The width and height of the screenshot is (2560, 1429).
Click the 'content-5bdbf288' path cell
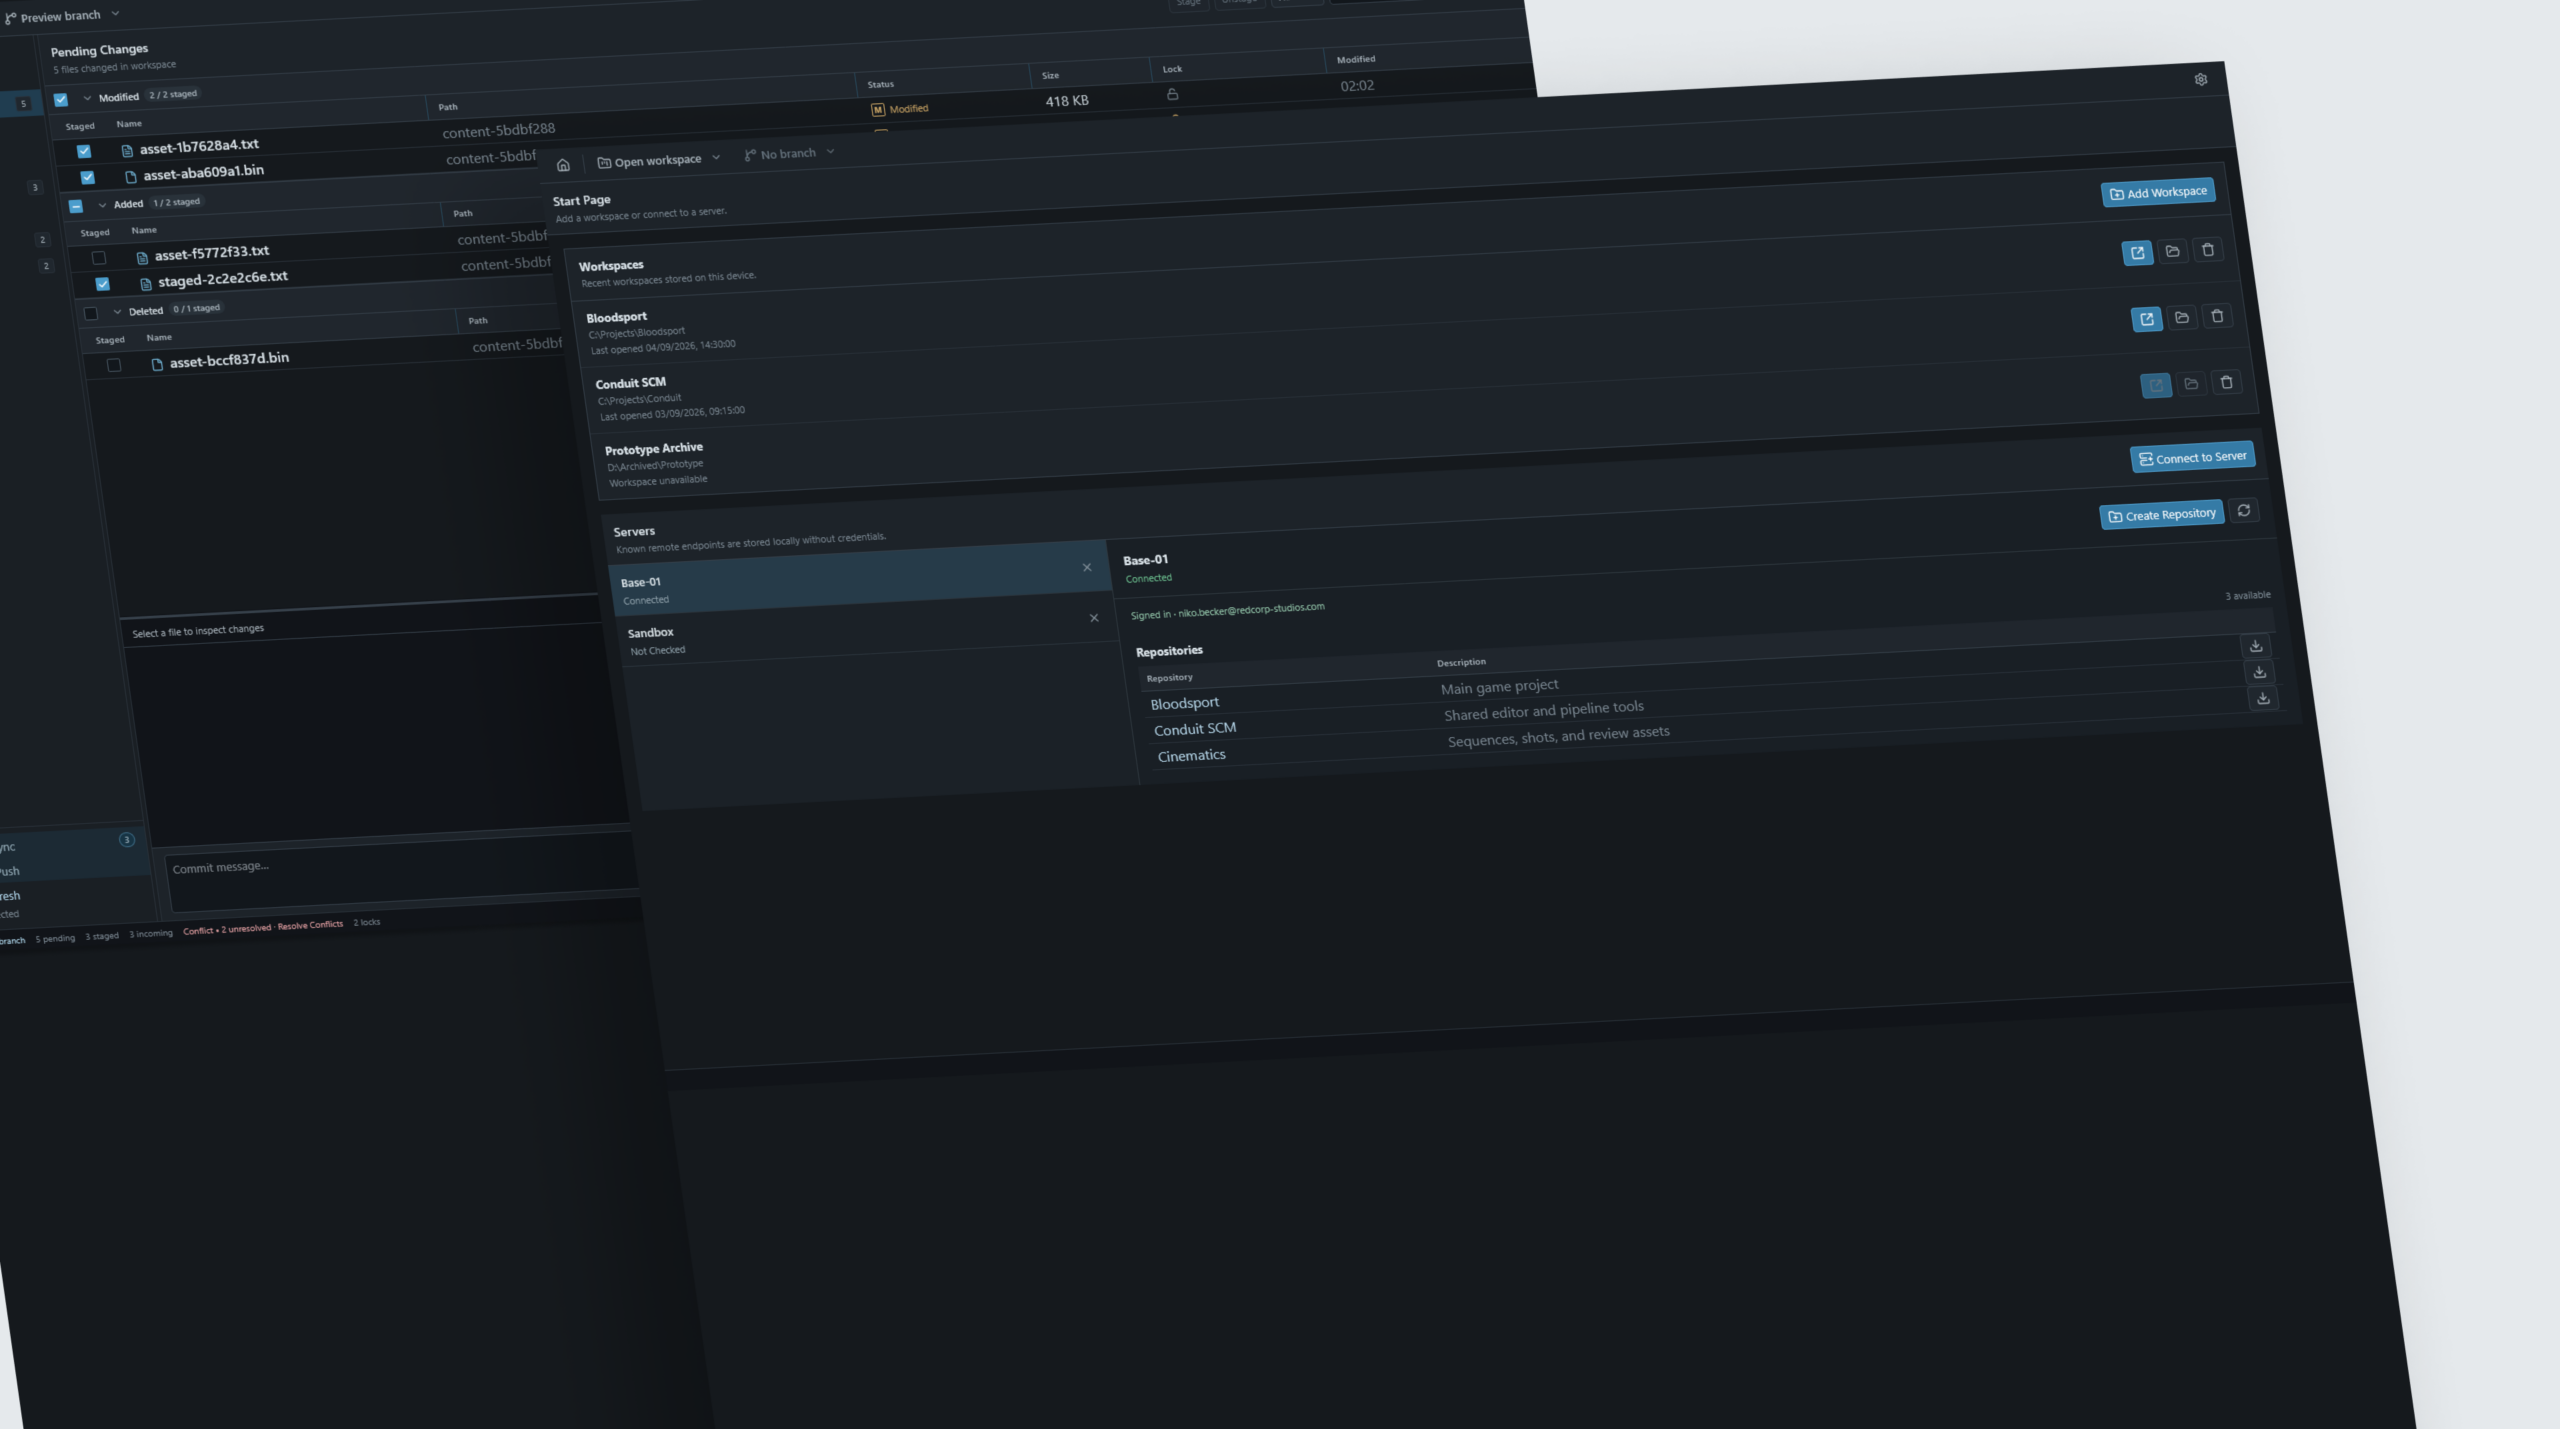coord(499,131)
